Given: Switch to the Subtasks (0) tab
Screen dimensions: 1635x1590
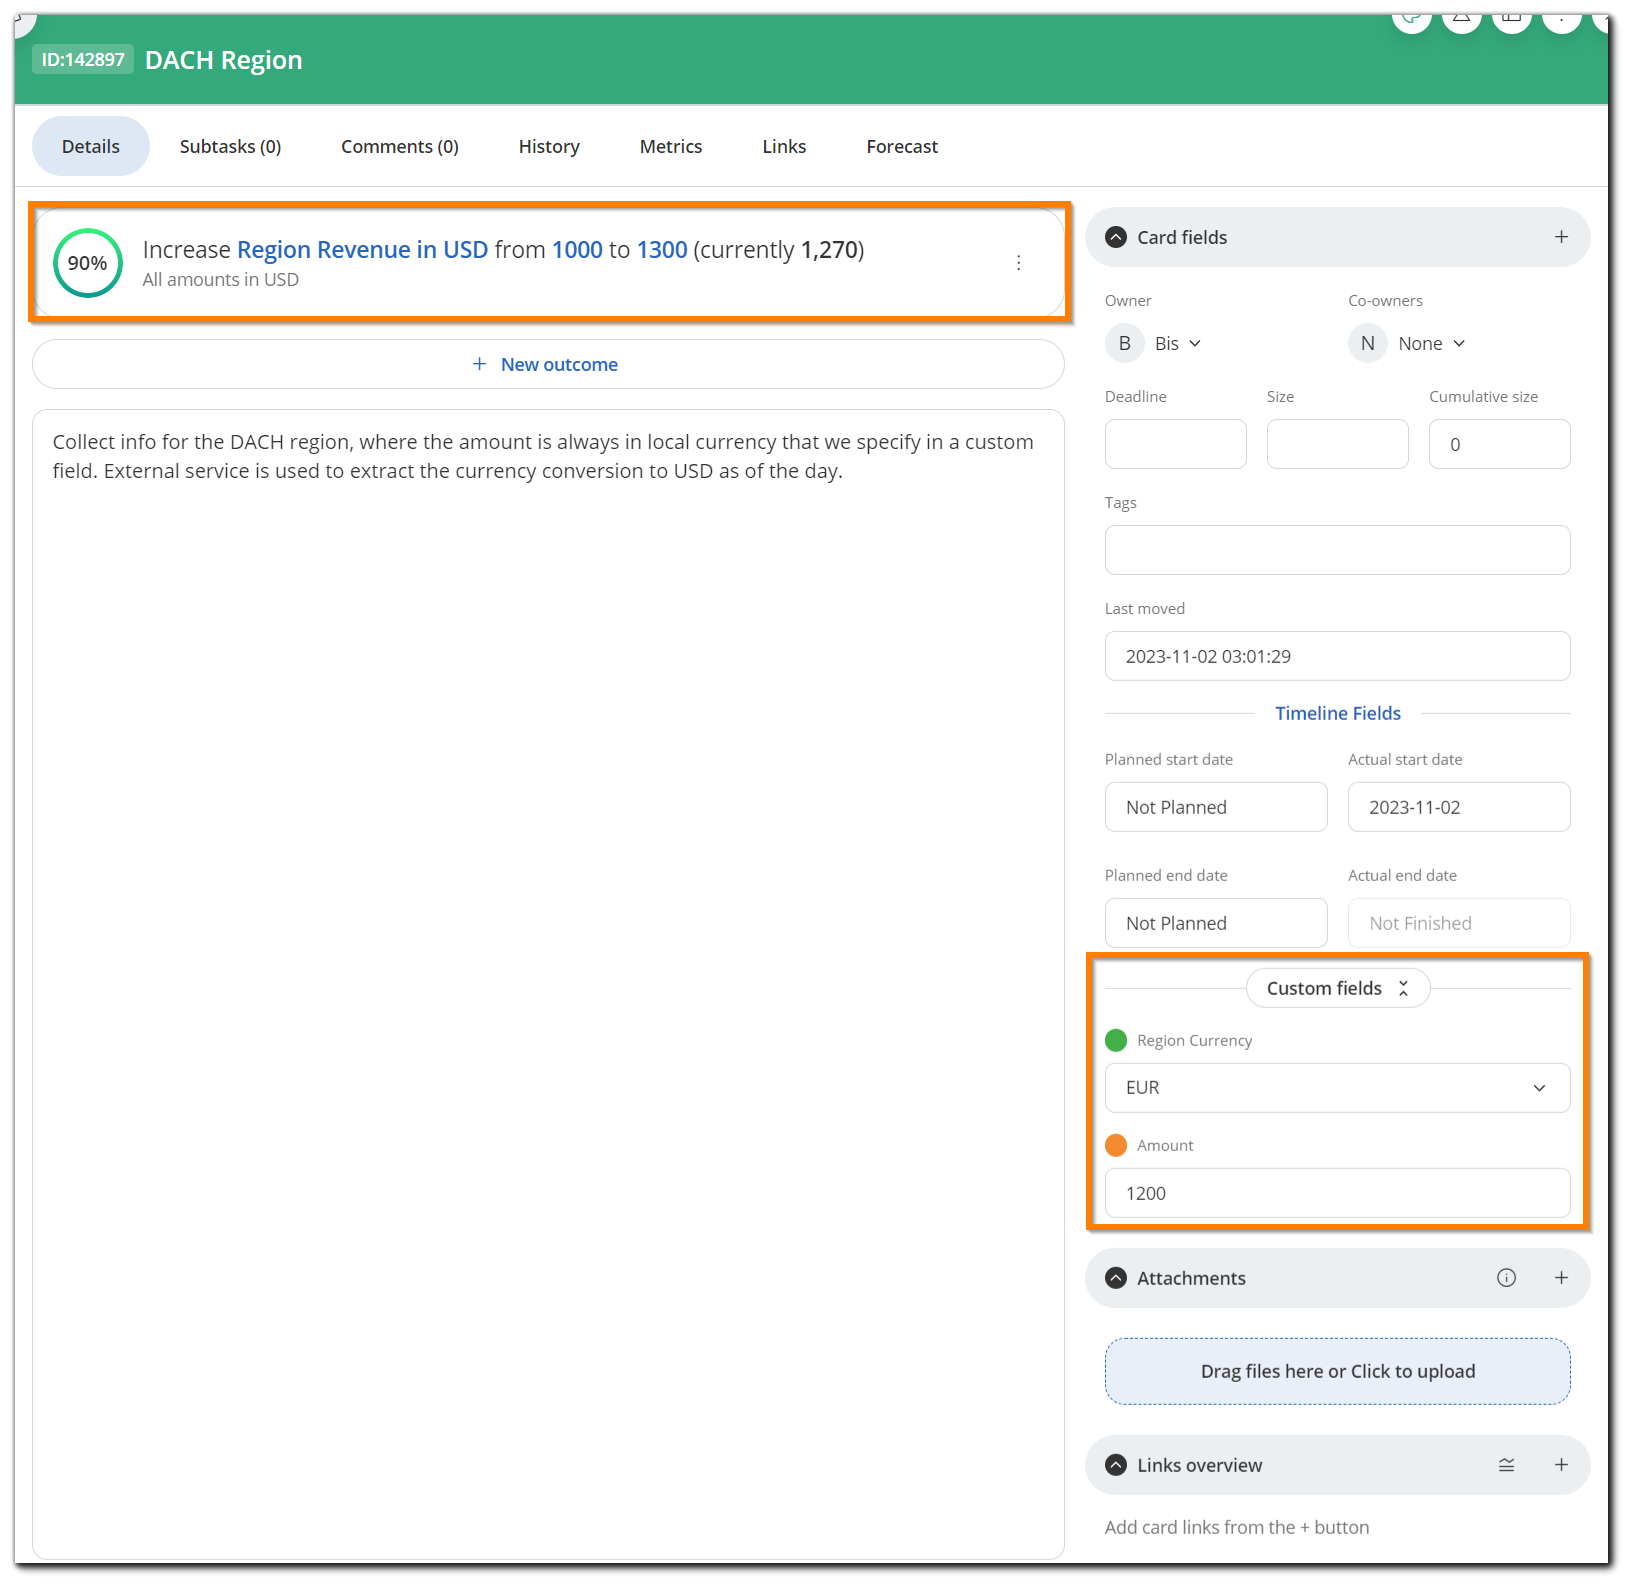Looking at the screenshot, I should [230, 147].
